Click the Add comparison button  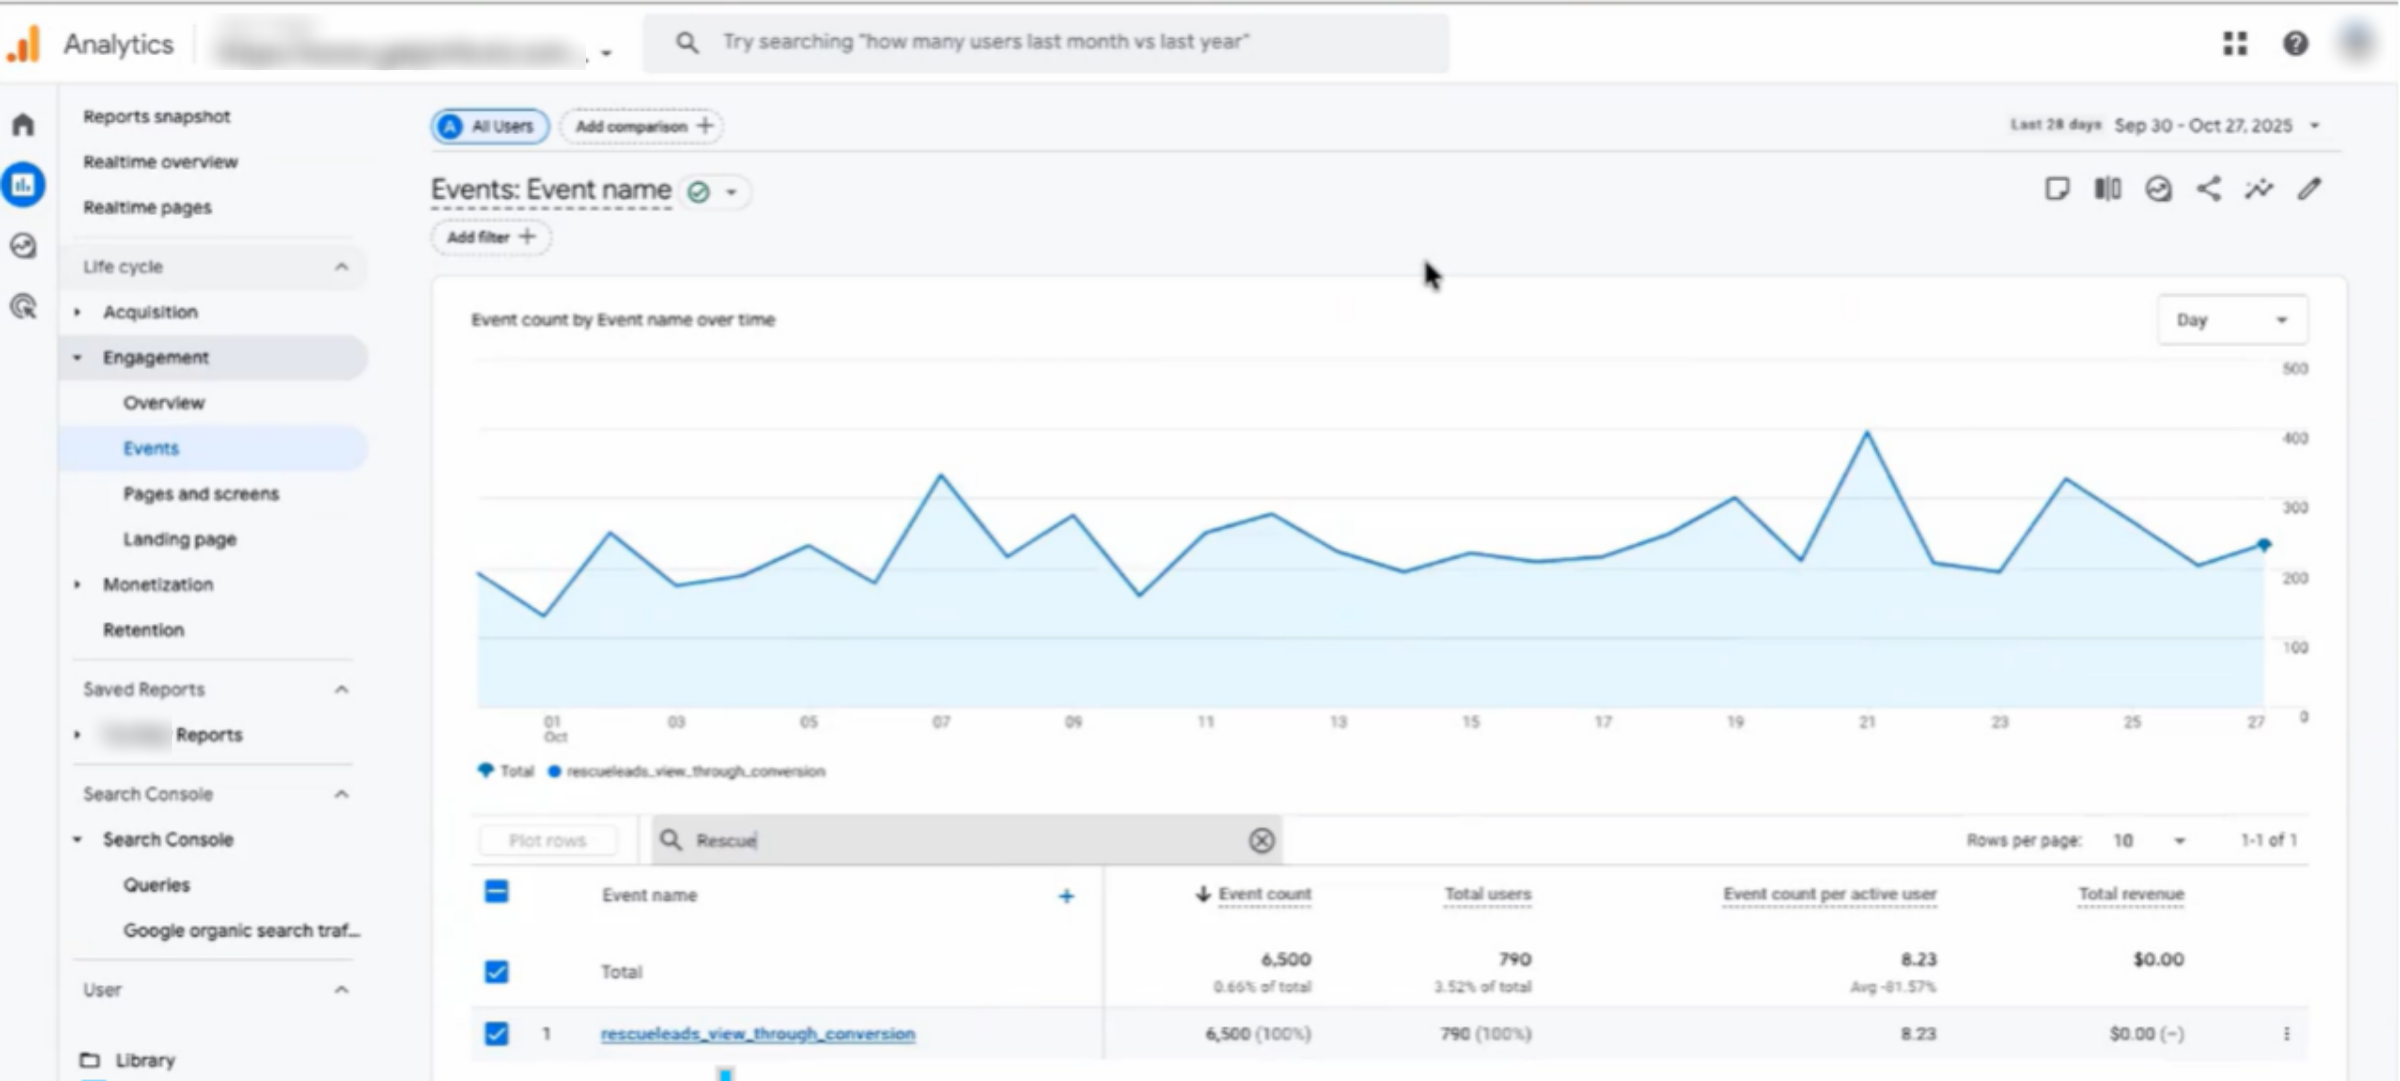642,126
